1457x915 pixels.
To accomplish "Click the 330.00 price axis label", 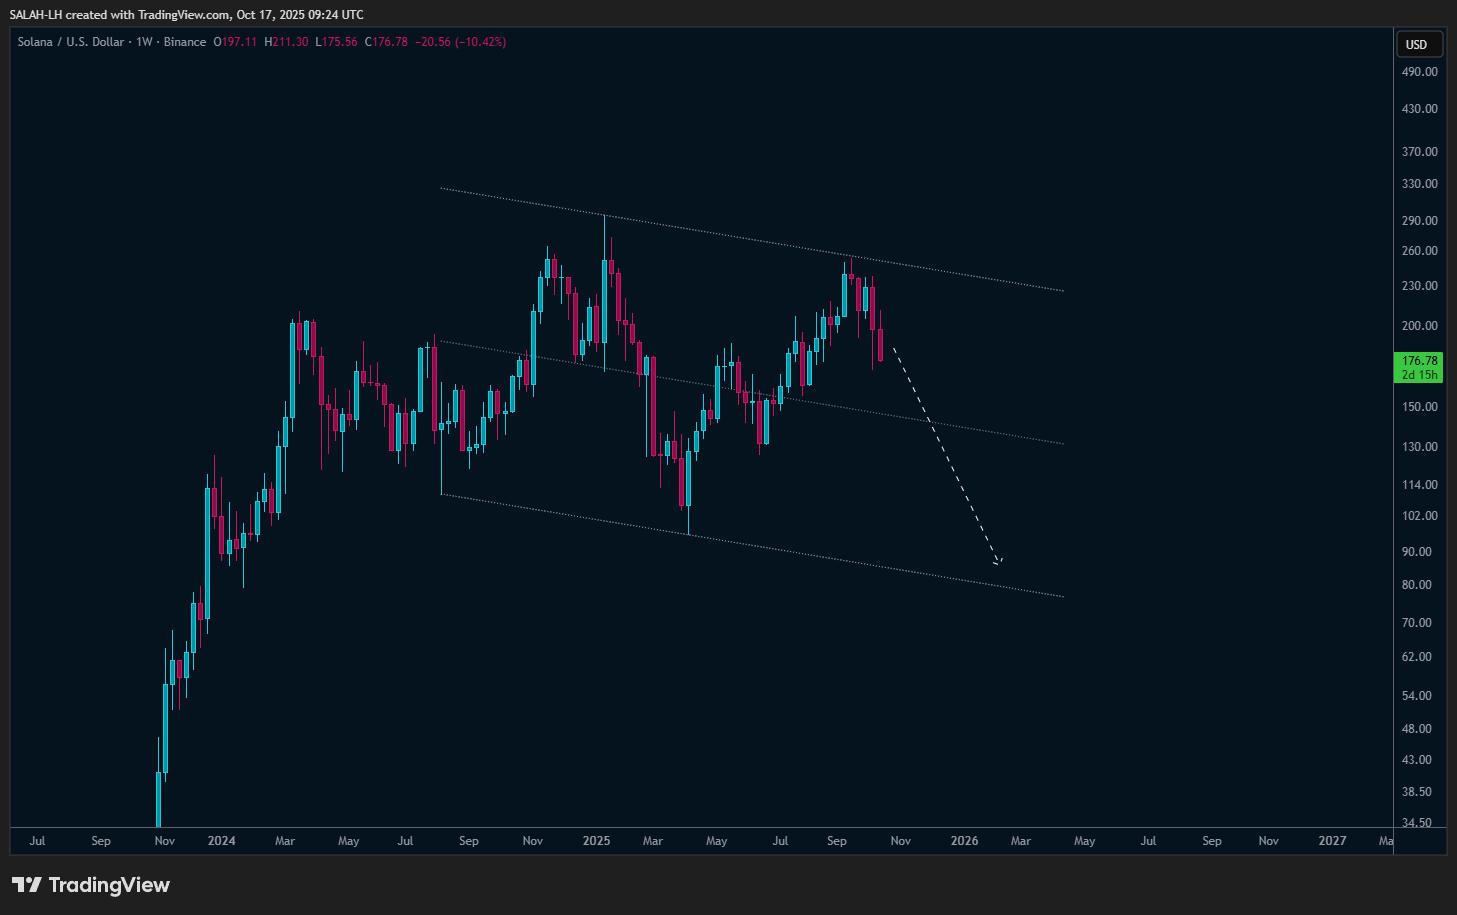I will tap(1420, 184).
